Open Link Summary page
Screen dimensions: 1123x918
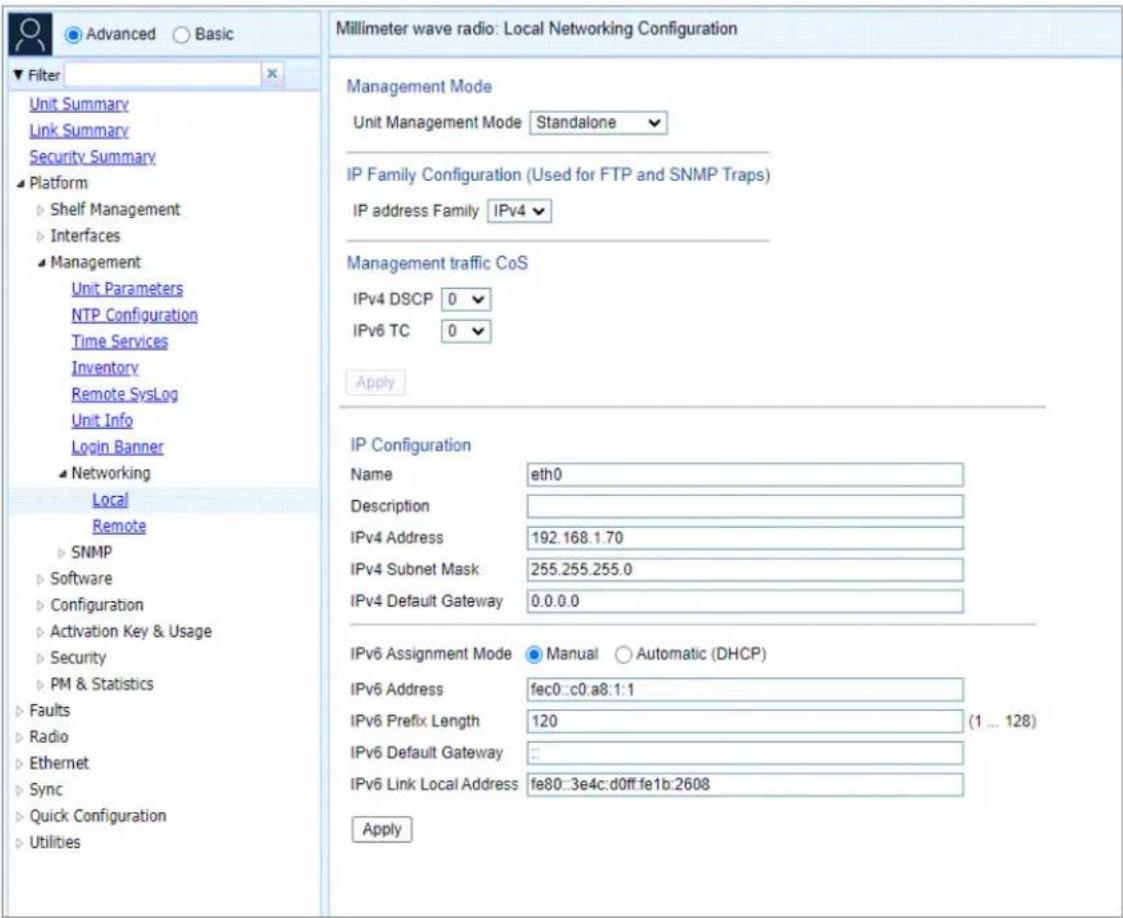(79, 131)
